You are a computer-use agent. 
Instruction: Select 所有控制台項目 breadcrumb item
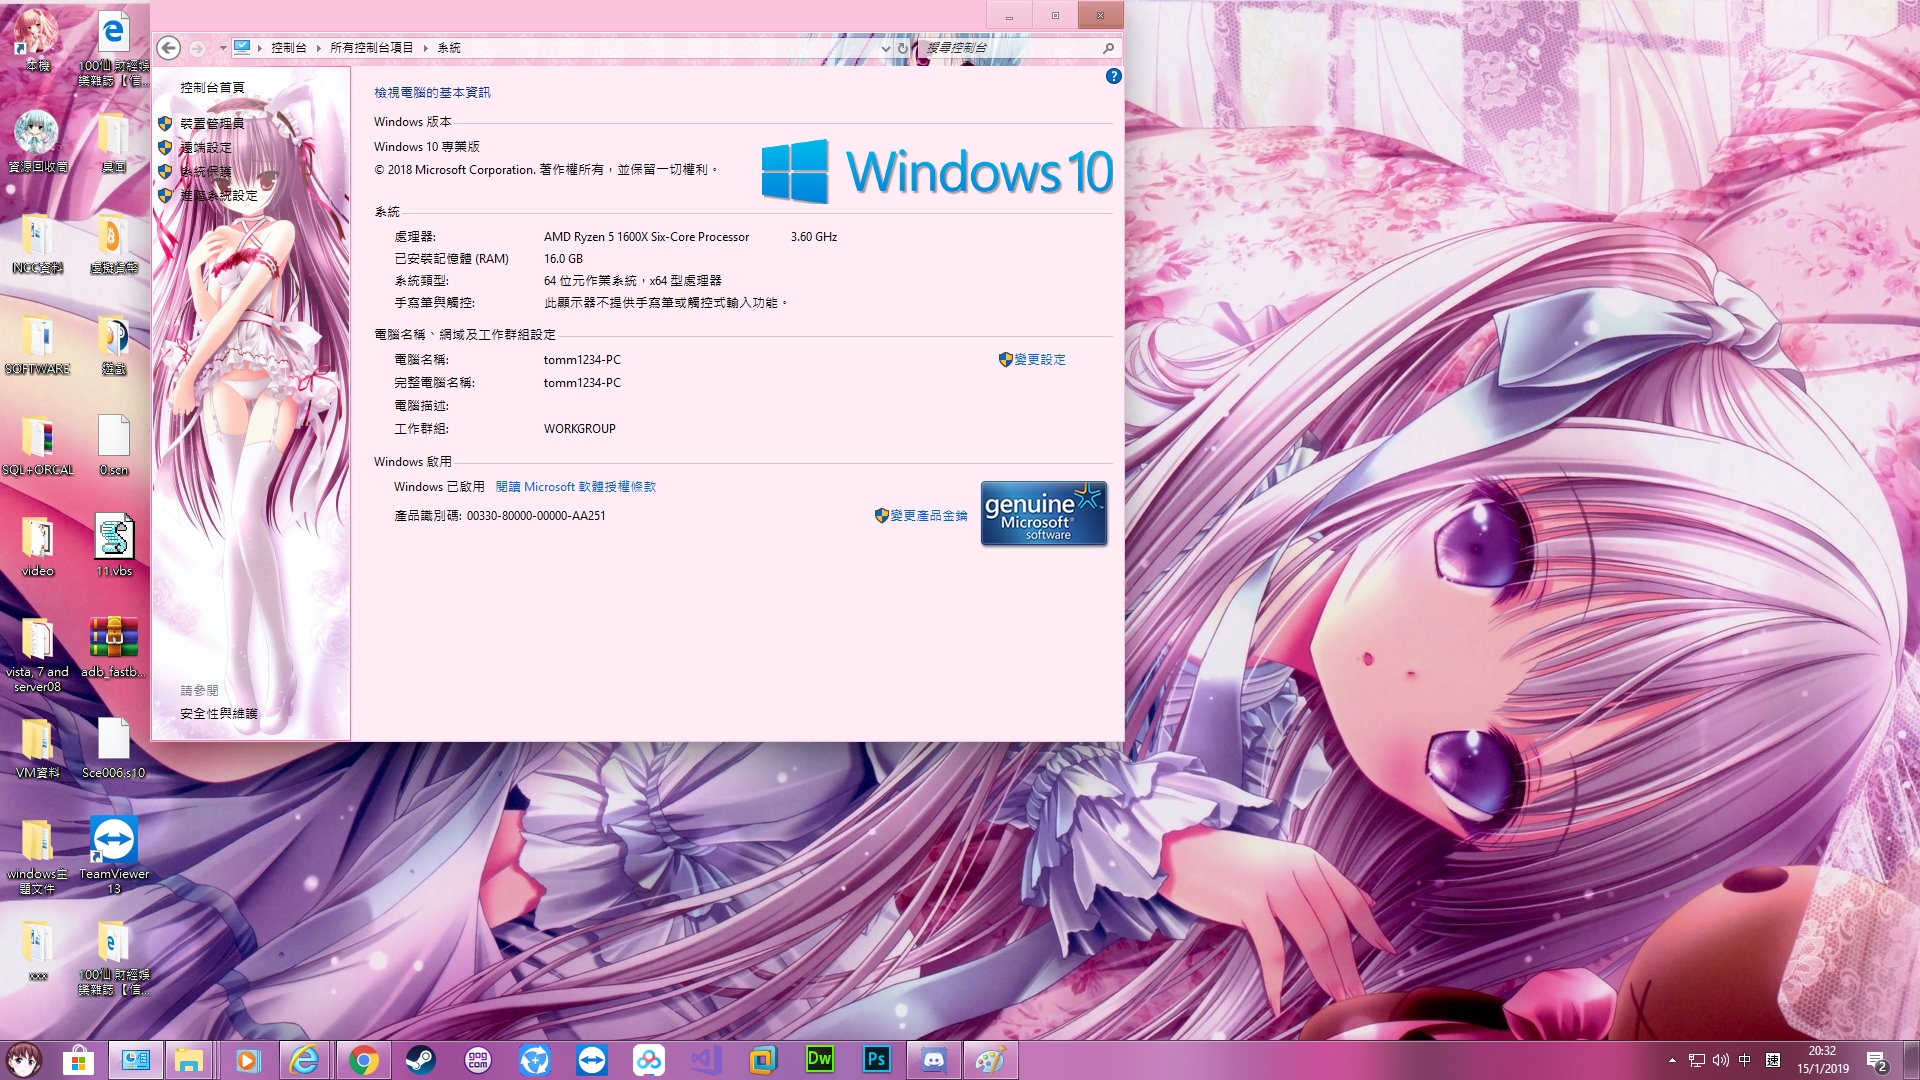[371, 48]
